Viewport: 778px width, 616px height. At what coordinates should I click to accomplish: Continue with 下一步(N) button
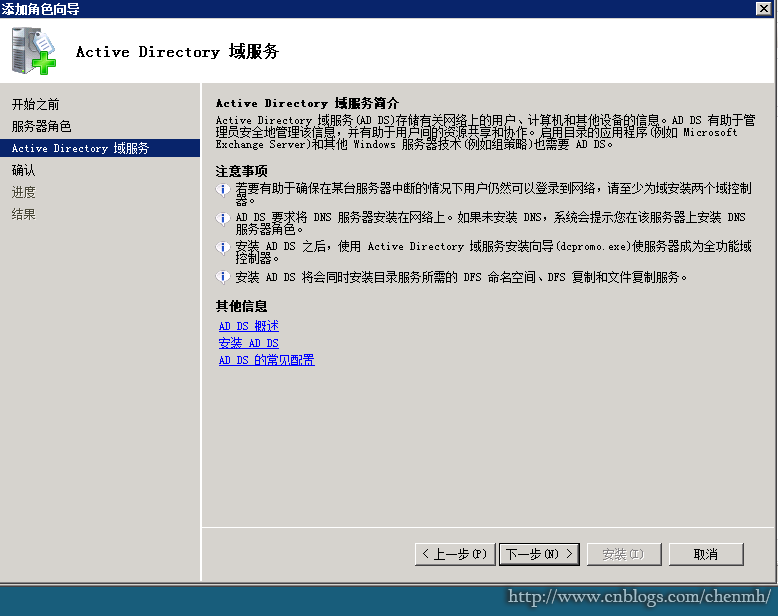coord(539,554)
